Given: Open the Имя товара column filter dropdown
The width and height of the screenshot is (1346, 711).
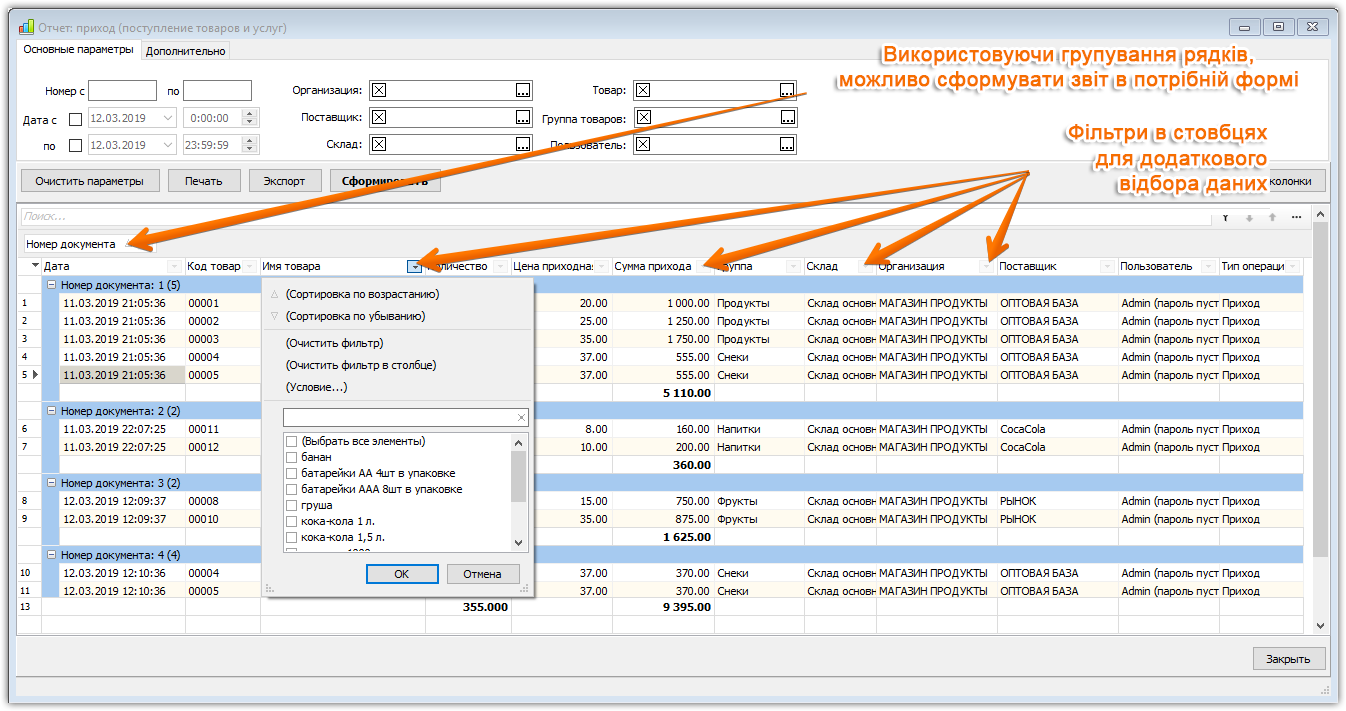Looking at the screenshot, I should click(x=414, y=267).
